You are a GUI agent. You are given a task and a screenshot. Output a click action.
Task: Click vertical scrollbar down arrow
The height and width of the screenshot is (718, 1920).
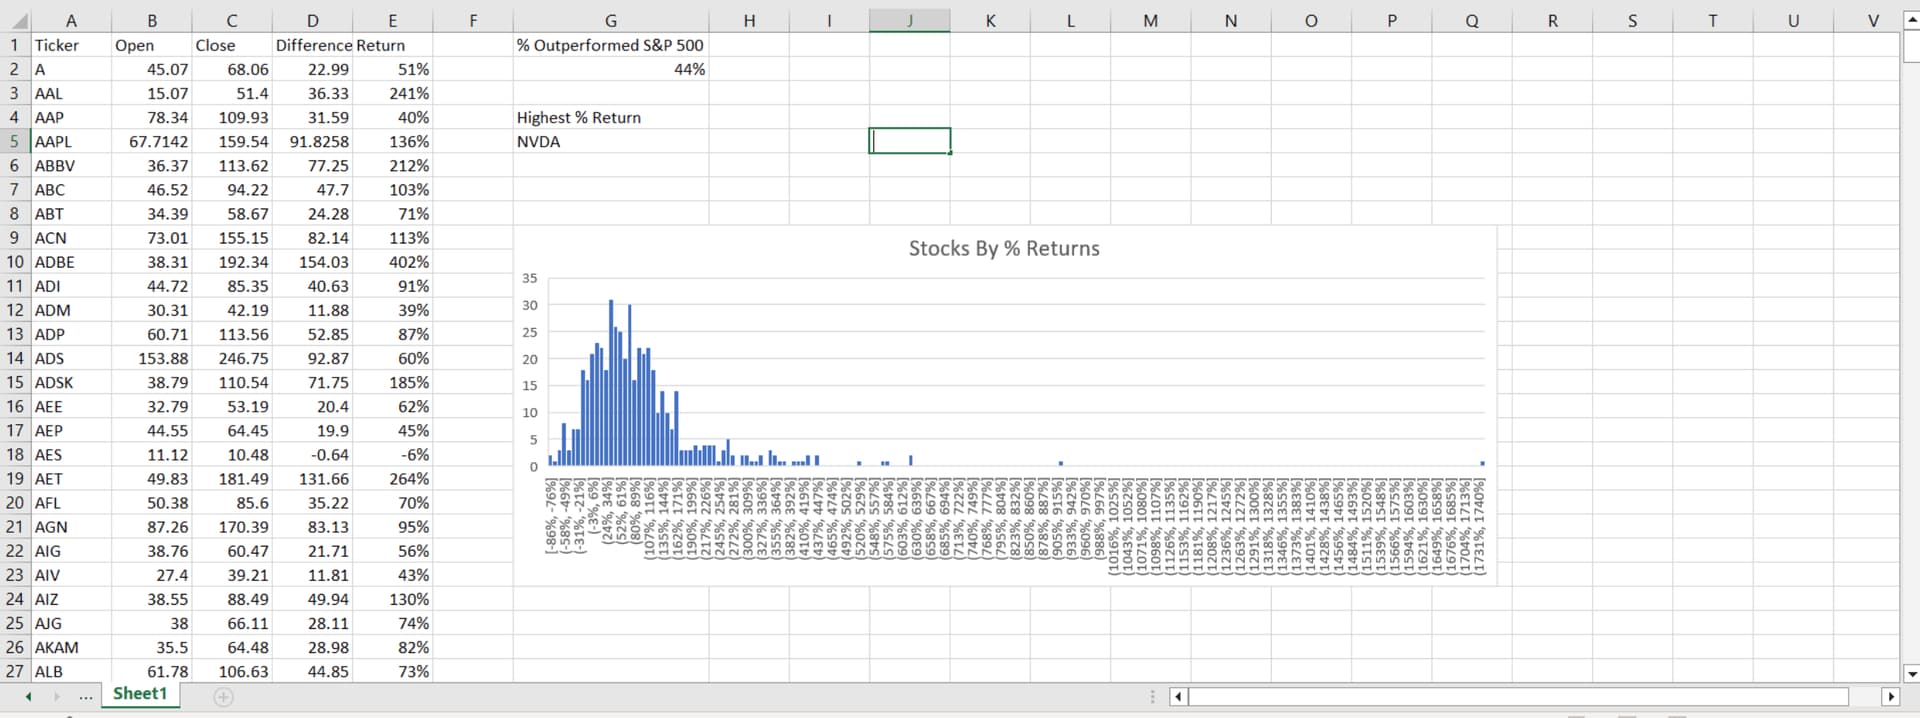point(1911,673)
